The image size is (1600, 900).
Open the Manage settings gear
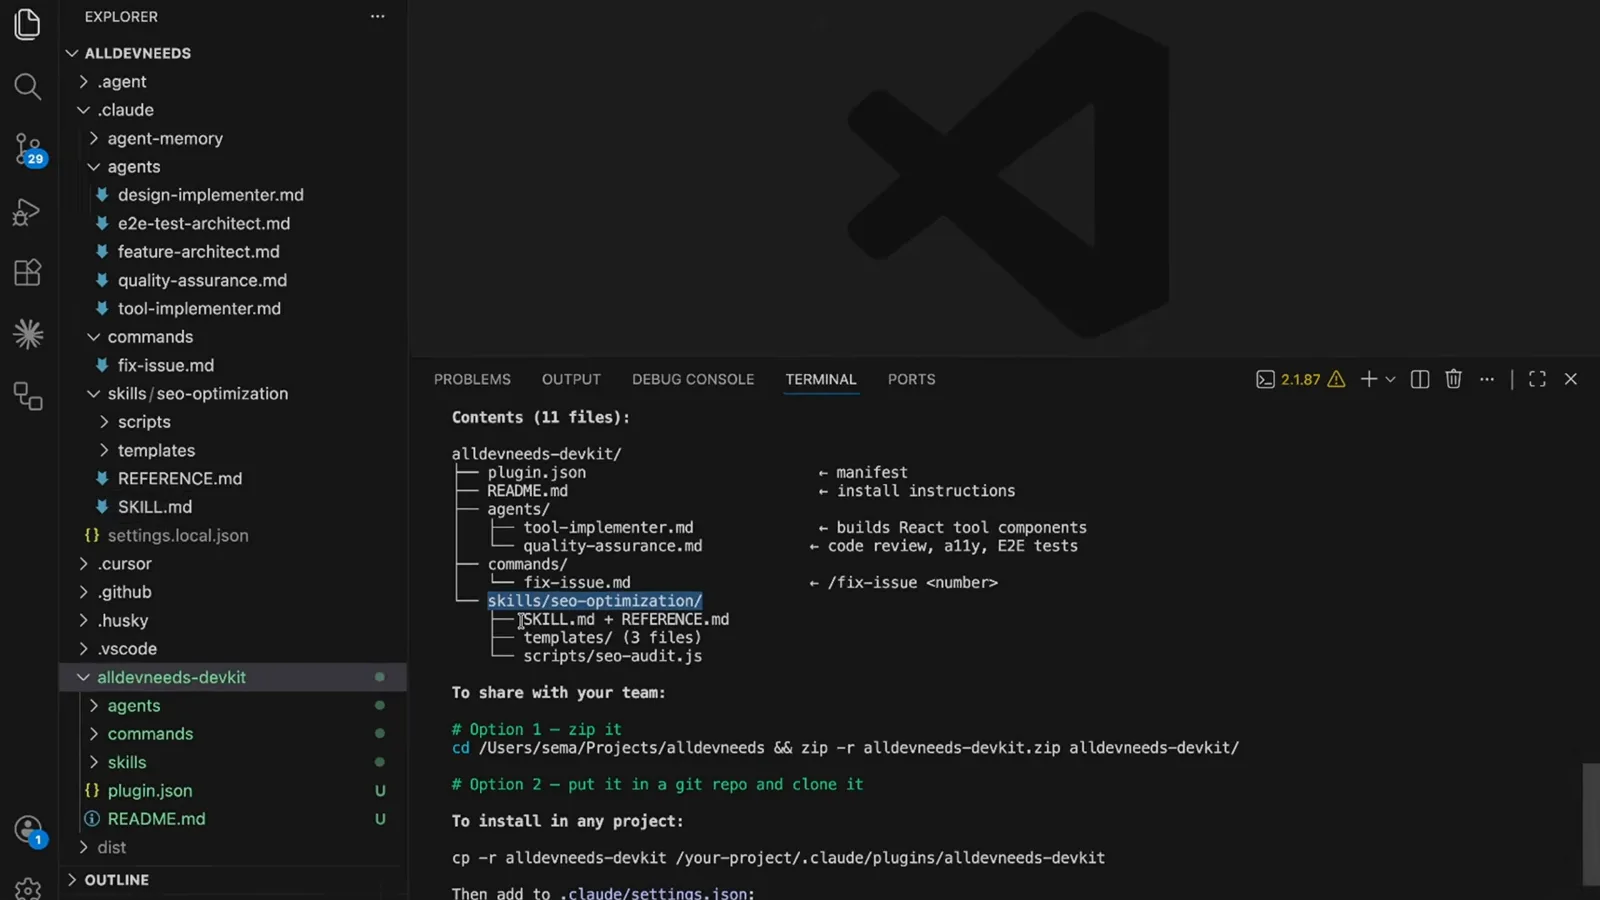point(28,887)
